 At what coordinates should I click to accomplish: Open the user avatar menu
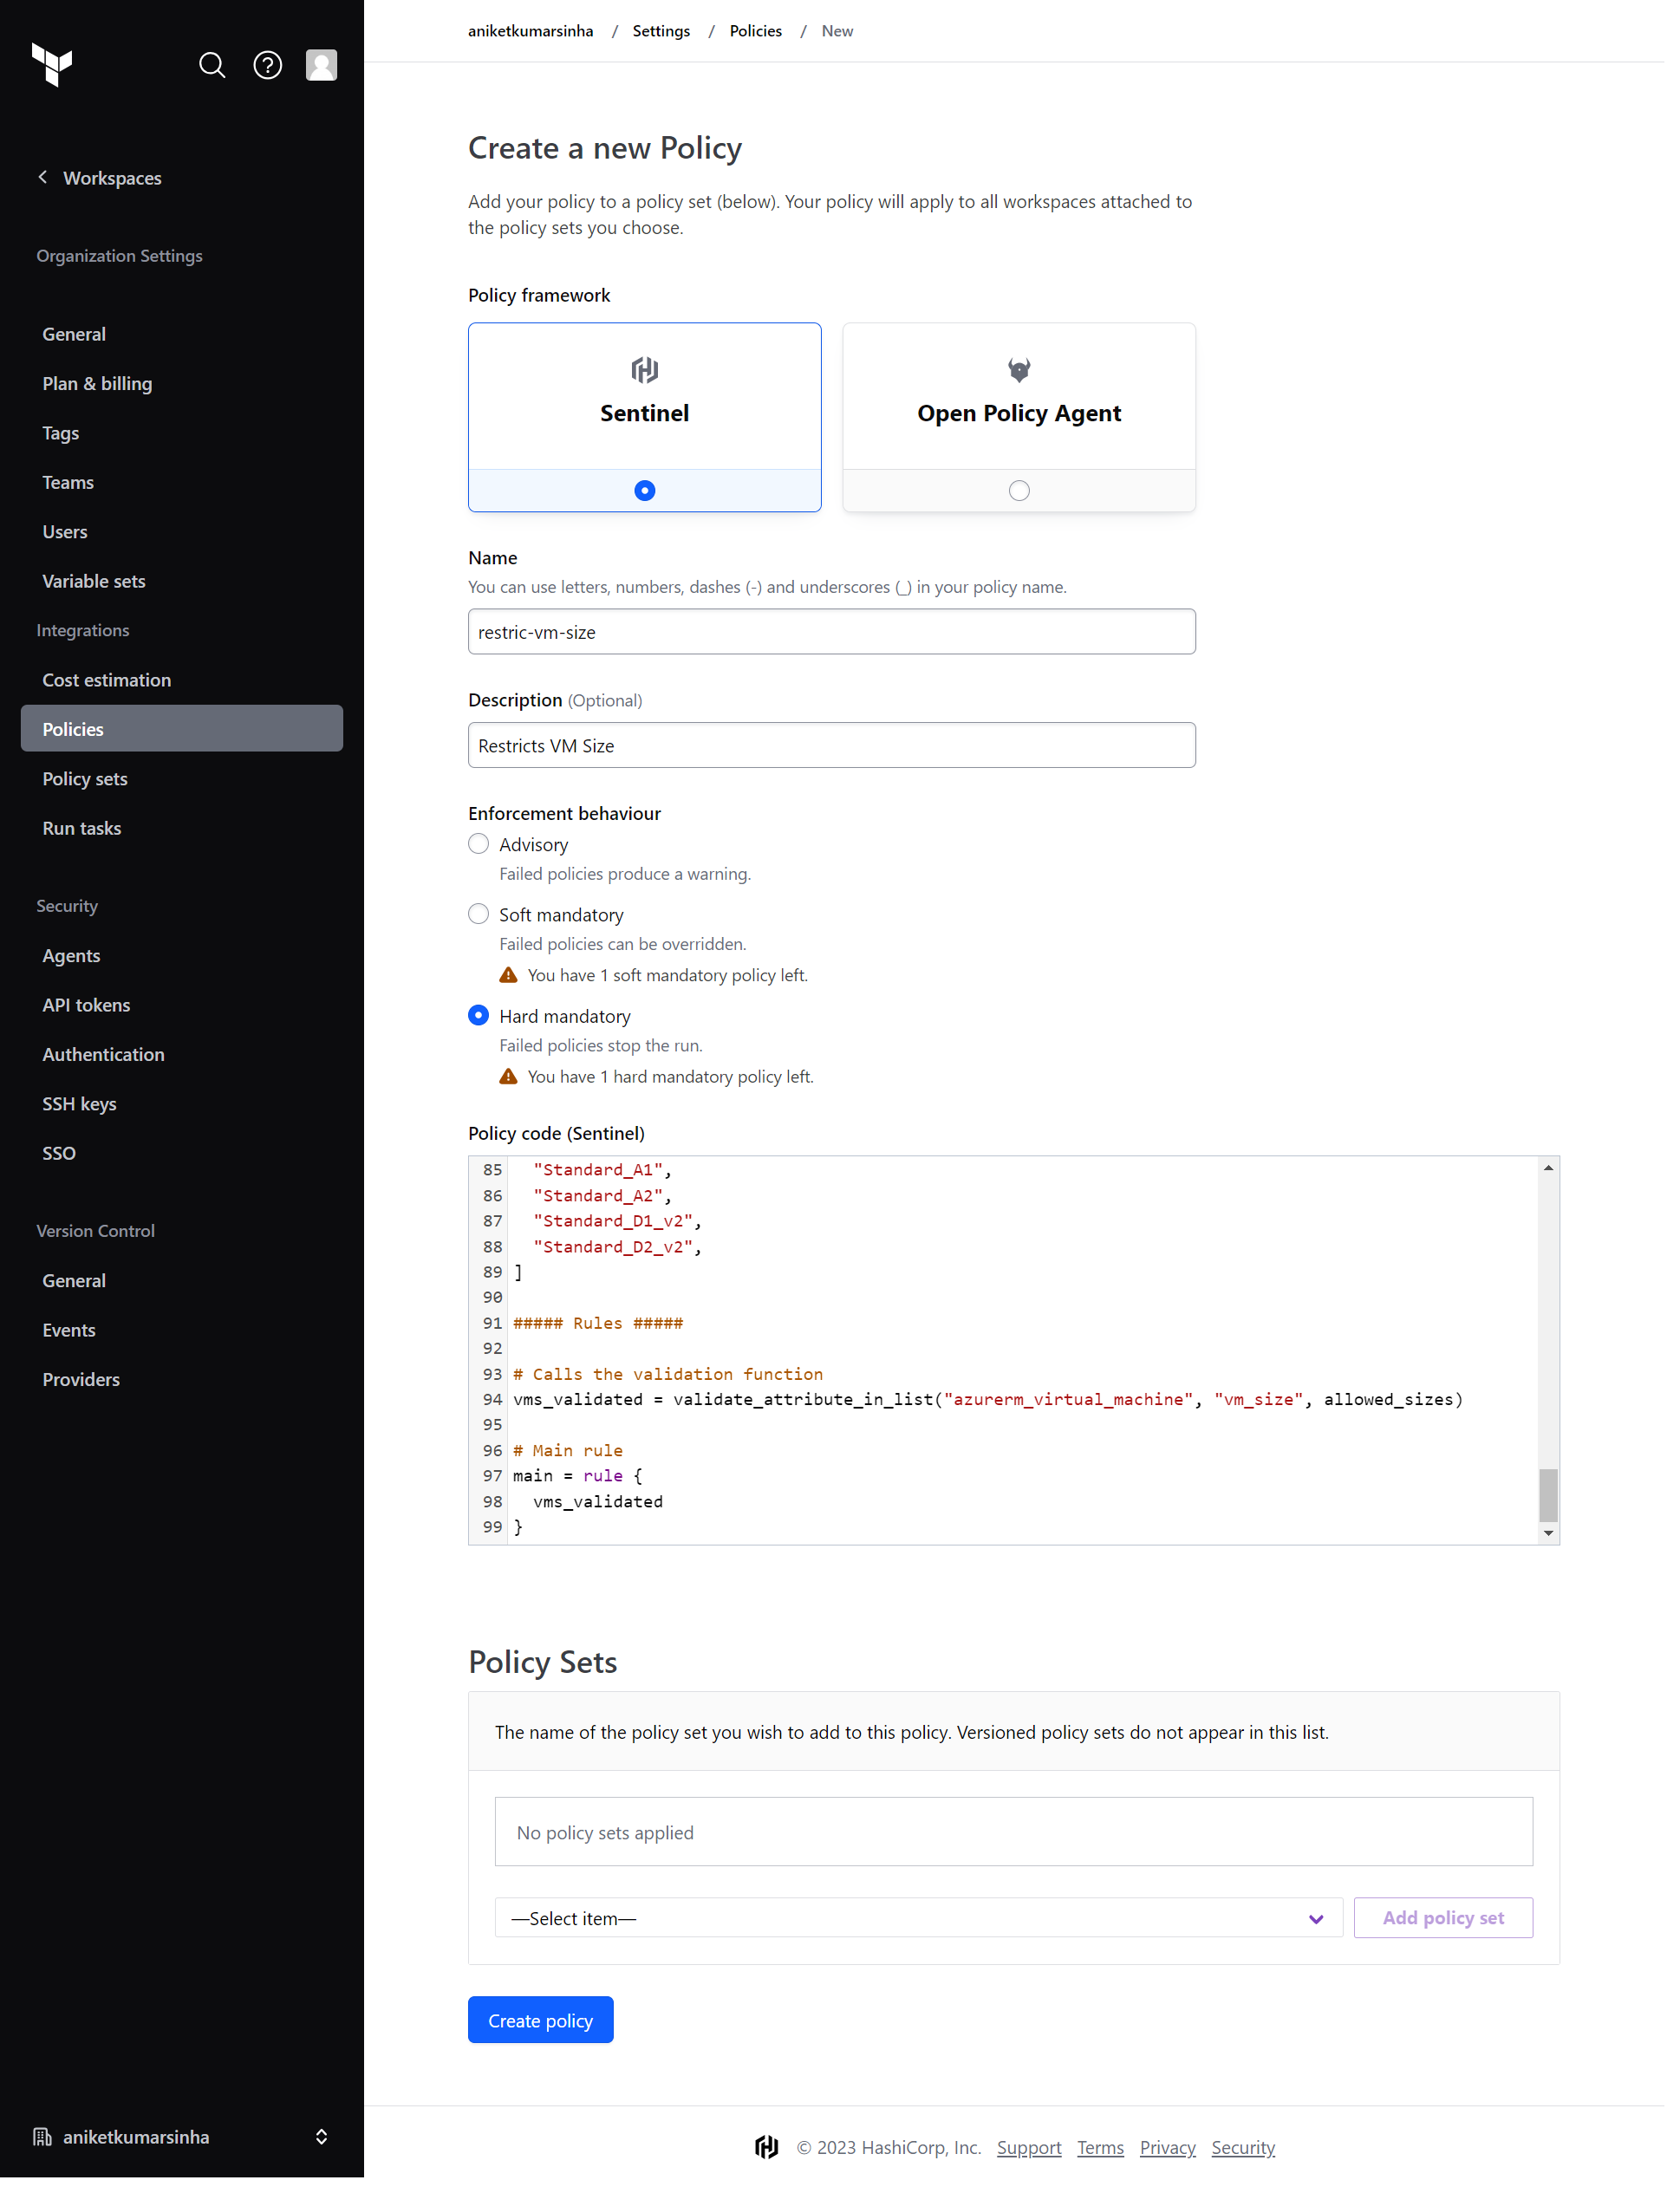click(320, 65)
